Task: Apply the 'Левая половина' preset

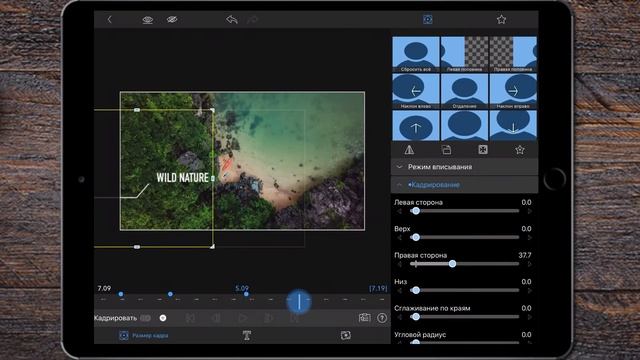Action: [x=464, y=54]
